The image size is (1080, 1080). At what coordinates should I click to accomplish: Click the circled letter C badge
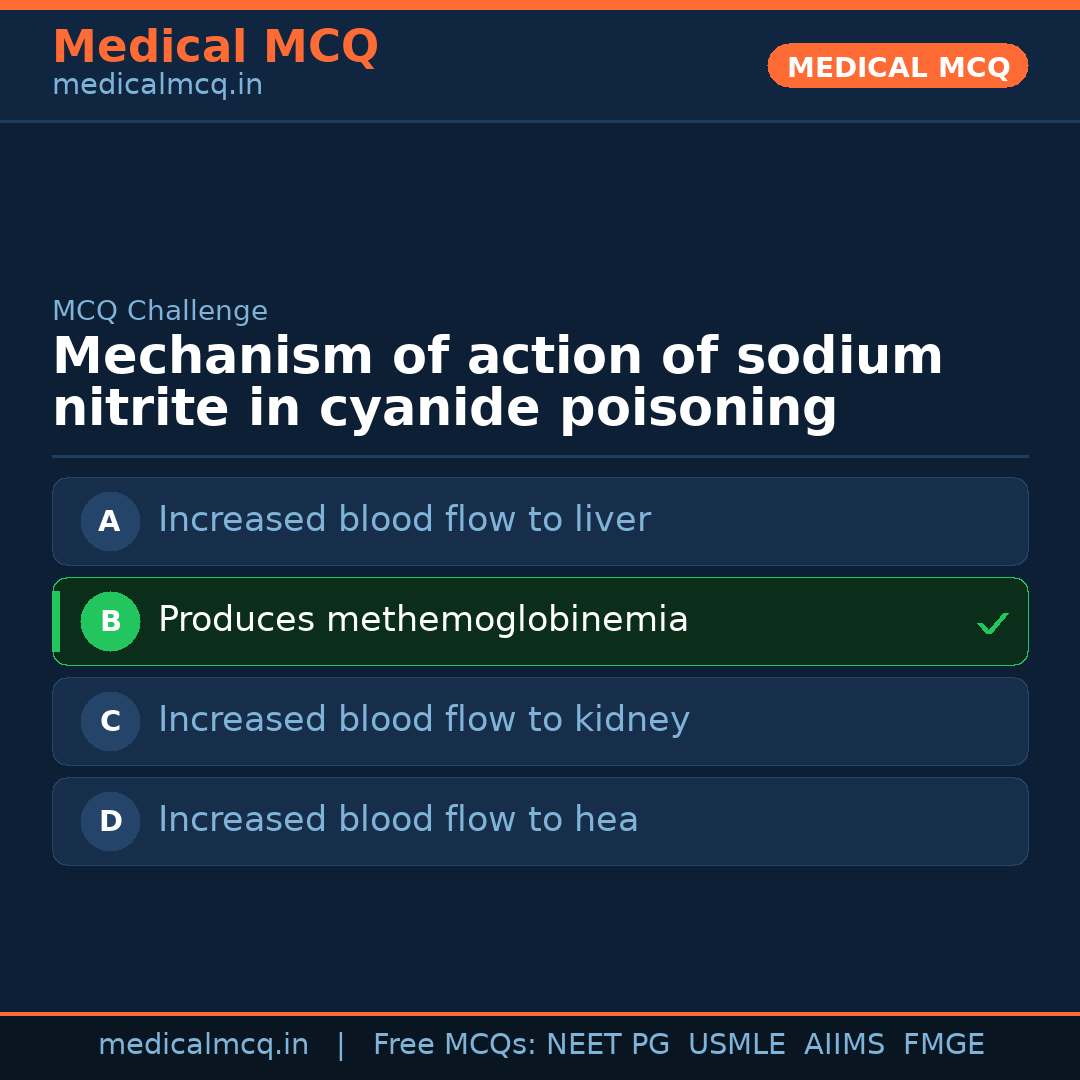(110, 721)
